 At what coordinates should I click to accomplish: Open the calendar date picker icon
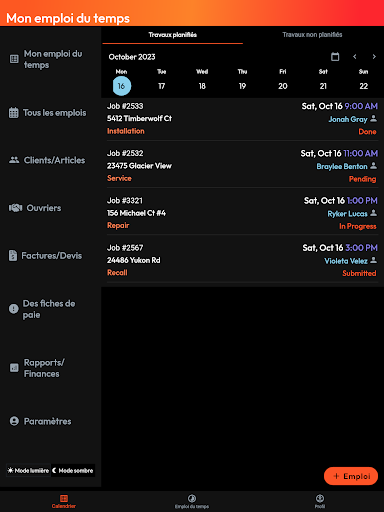[x=335, y=57]
